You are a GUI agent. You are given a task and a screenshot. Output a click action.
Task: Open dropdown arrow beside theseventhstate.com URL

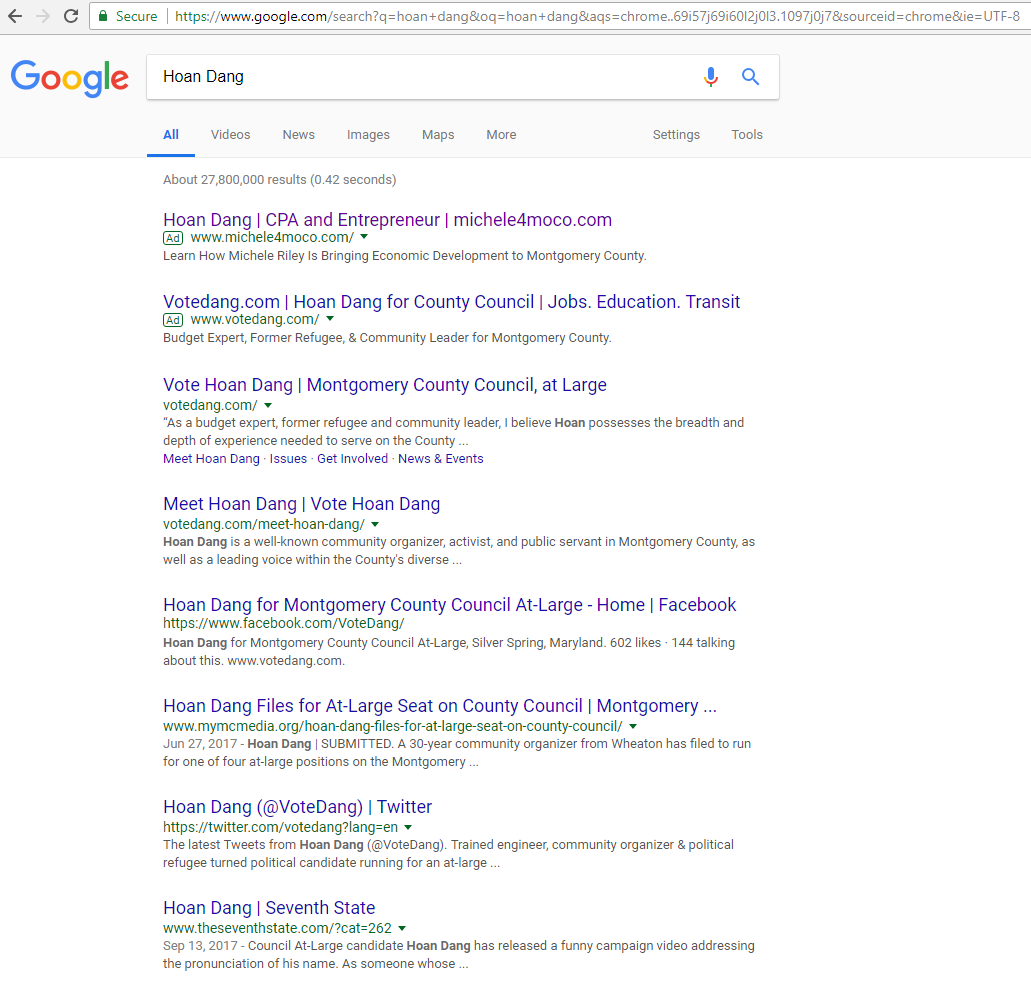coord(402,929)
